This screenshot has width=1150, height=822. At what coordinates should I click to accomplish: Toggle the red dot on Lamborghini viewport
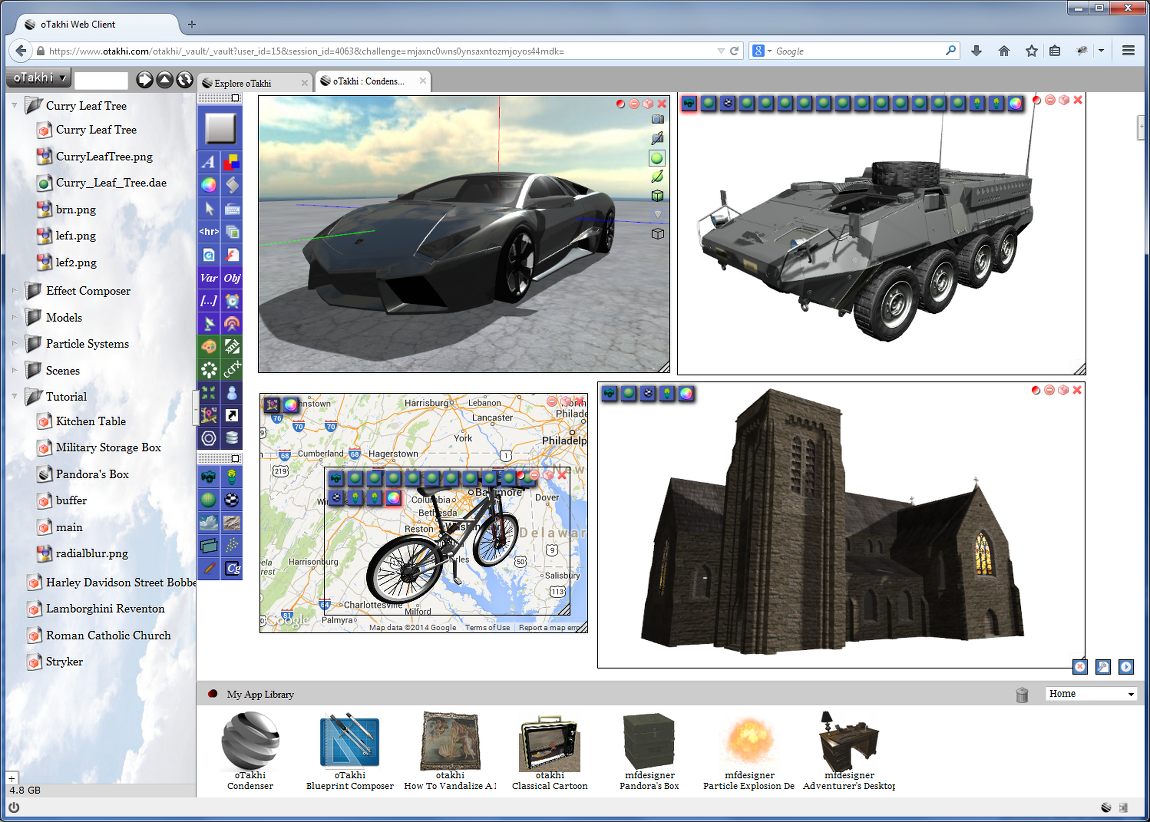point(620,104)
